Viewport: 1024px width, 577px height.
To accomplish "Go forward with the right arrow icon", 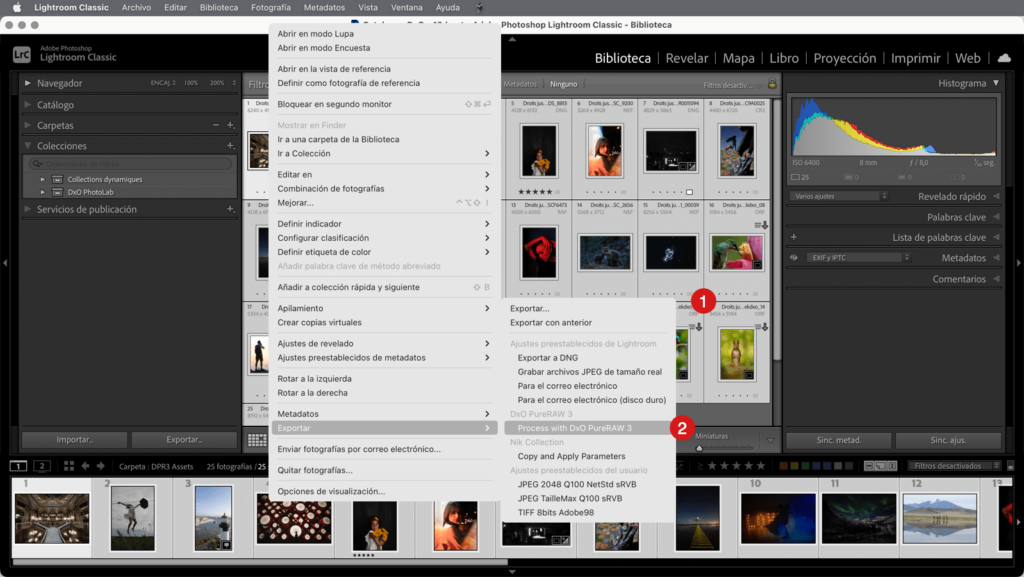I will tap(100, 466).
